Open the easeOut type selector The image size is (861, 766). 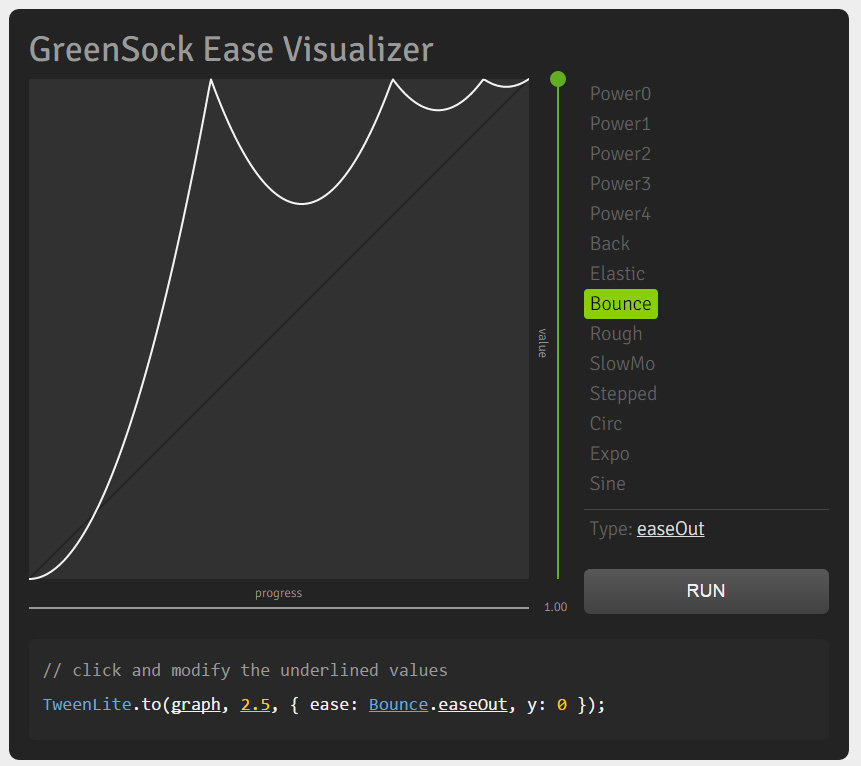click(670, 529)
